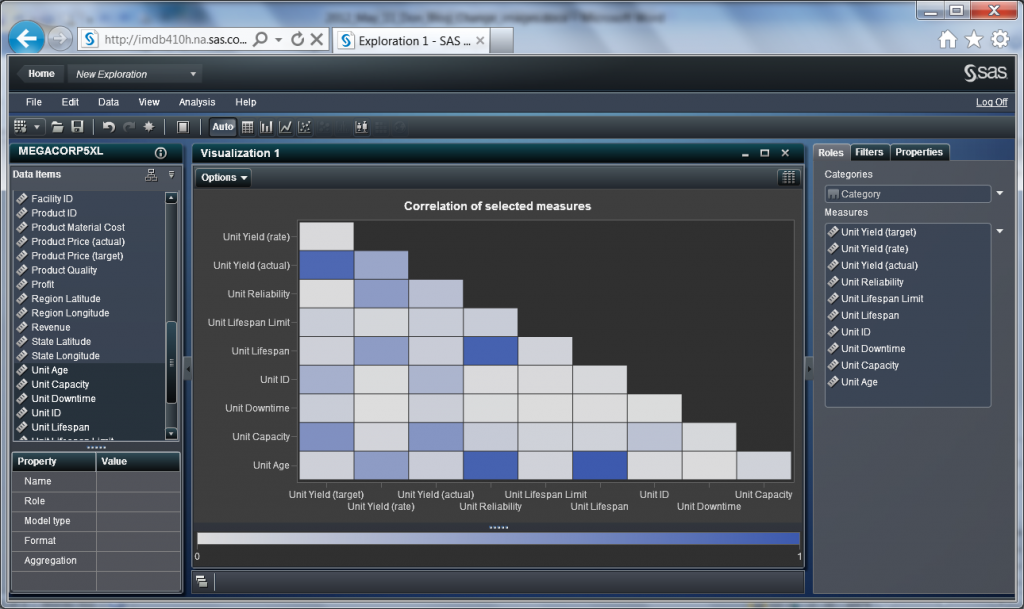The image size is (1024, 609).
Task: Click the hierarchy icon in Data Items header
Action: point(151,175)
